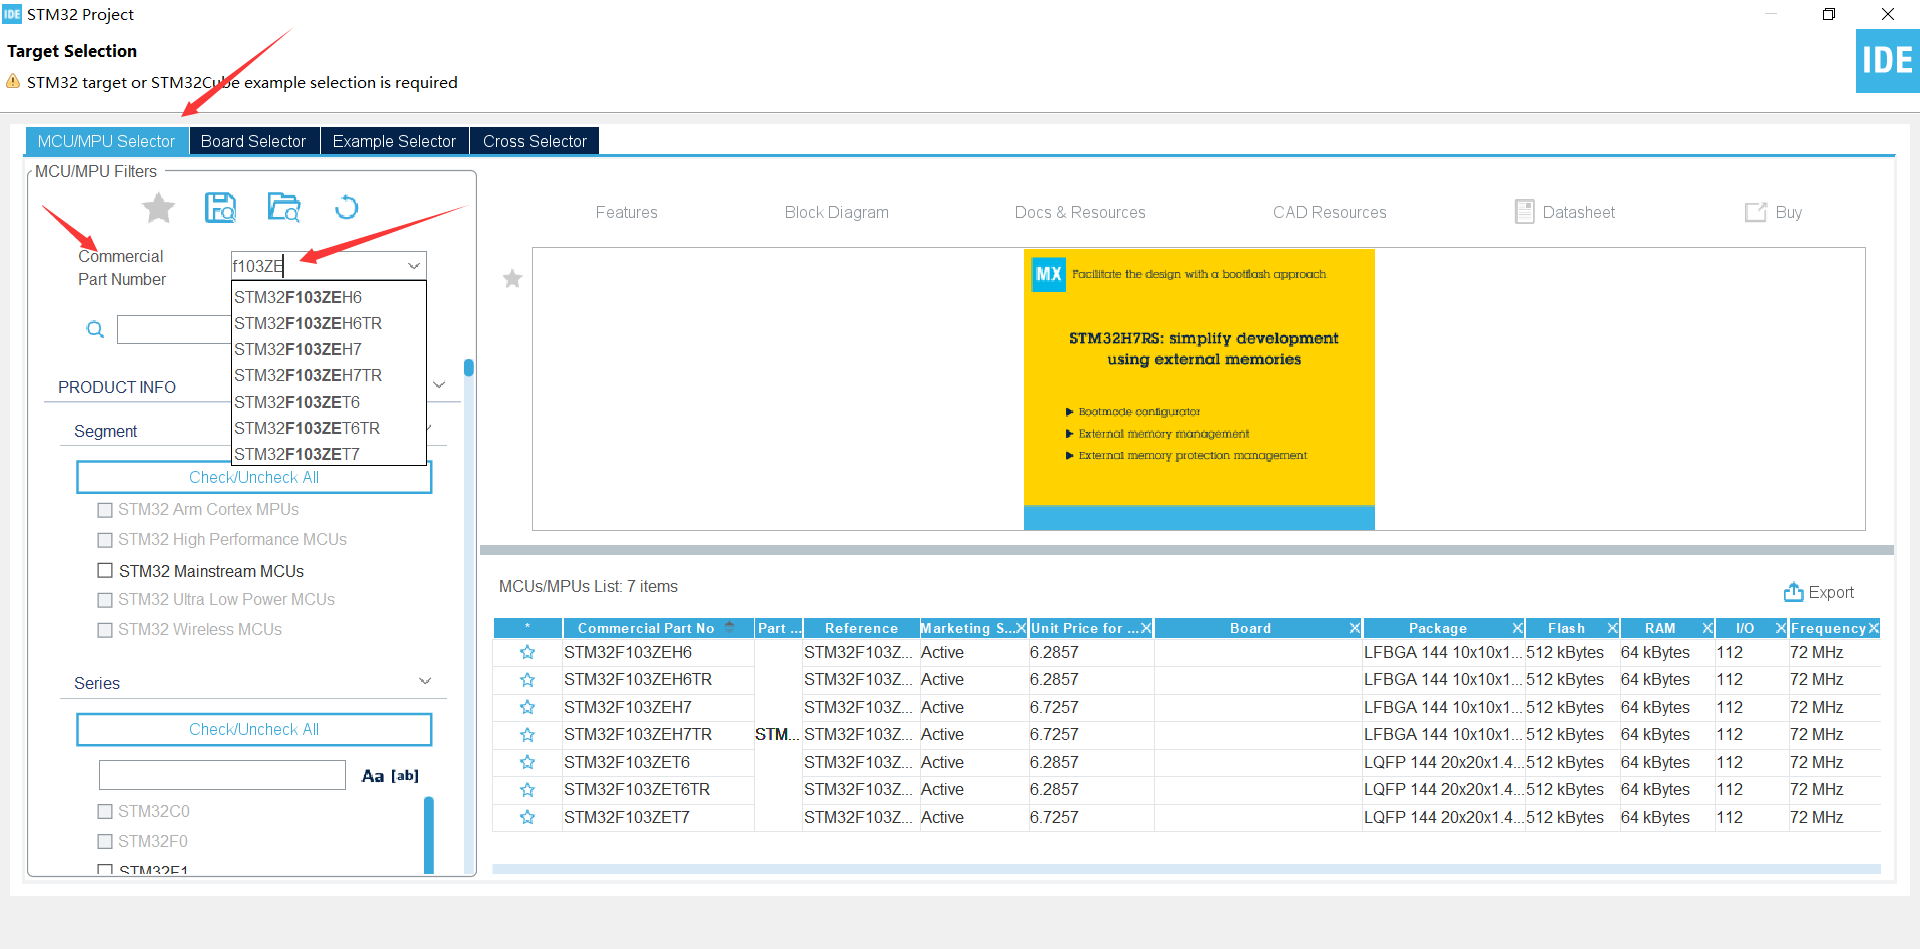Click the MCU list horizontal scrollbar
The height and width of the screenshot is (949, 1920).
(1186, 869)
